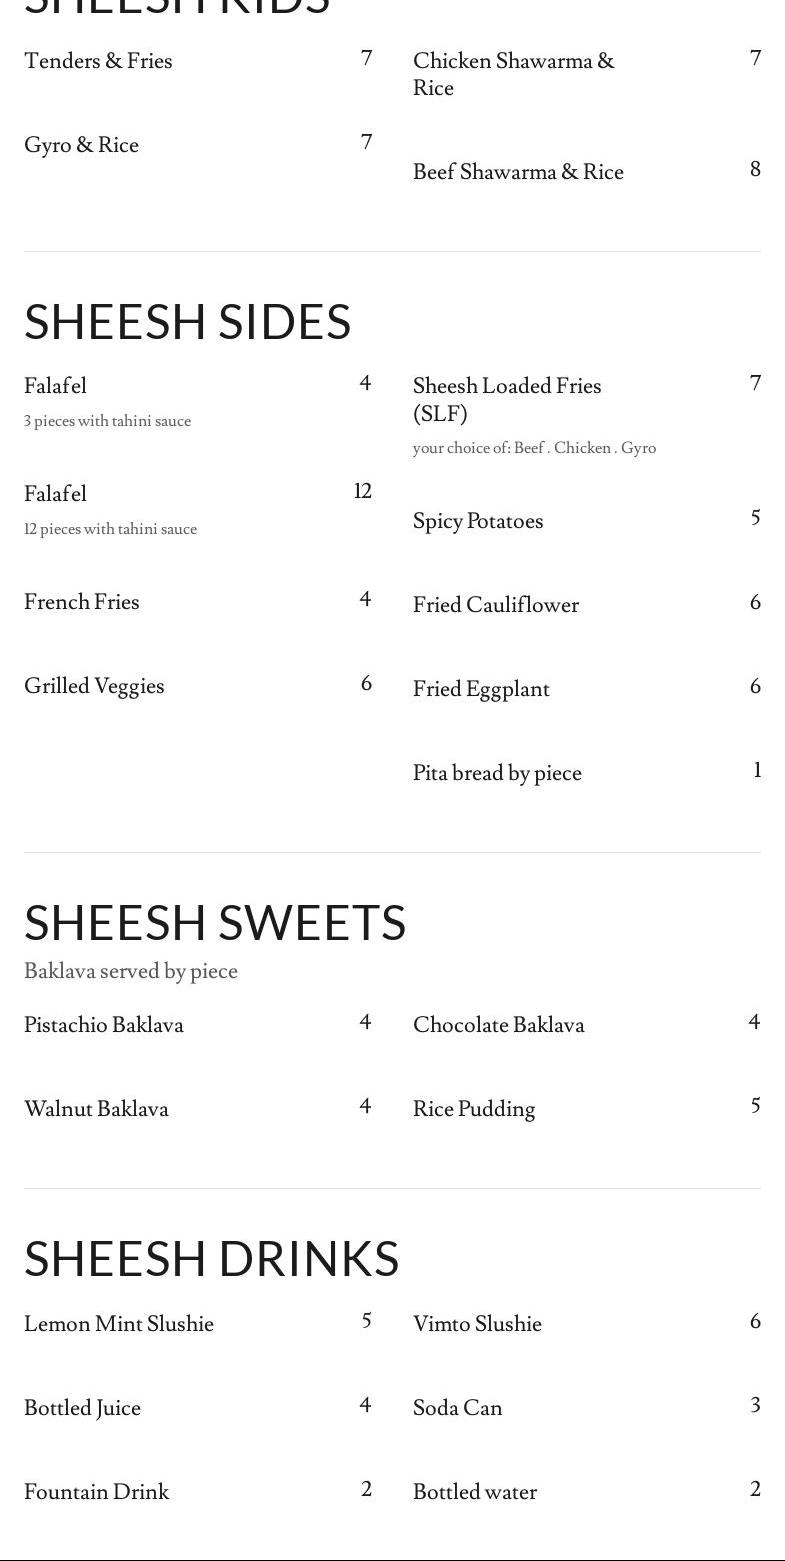Select the Pistachio Baklava dessert
The width and height of the screenshot is (785, 1561).
(x=104, y=1025)
